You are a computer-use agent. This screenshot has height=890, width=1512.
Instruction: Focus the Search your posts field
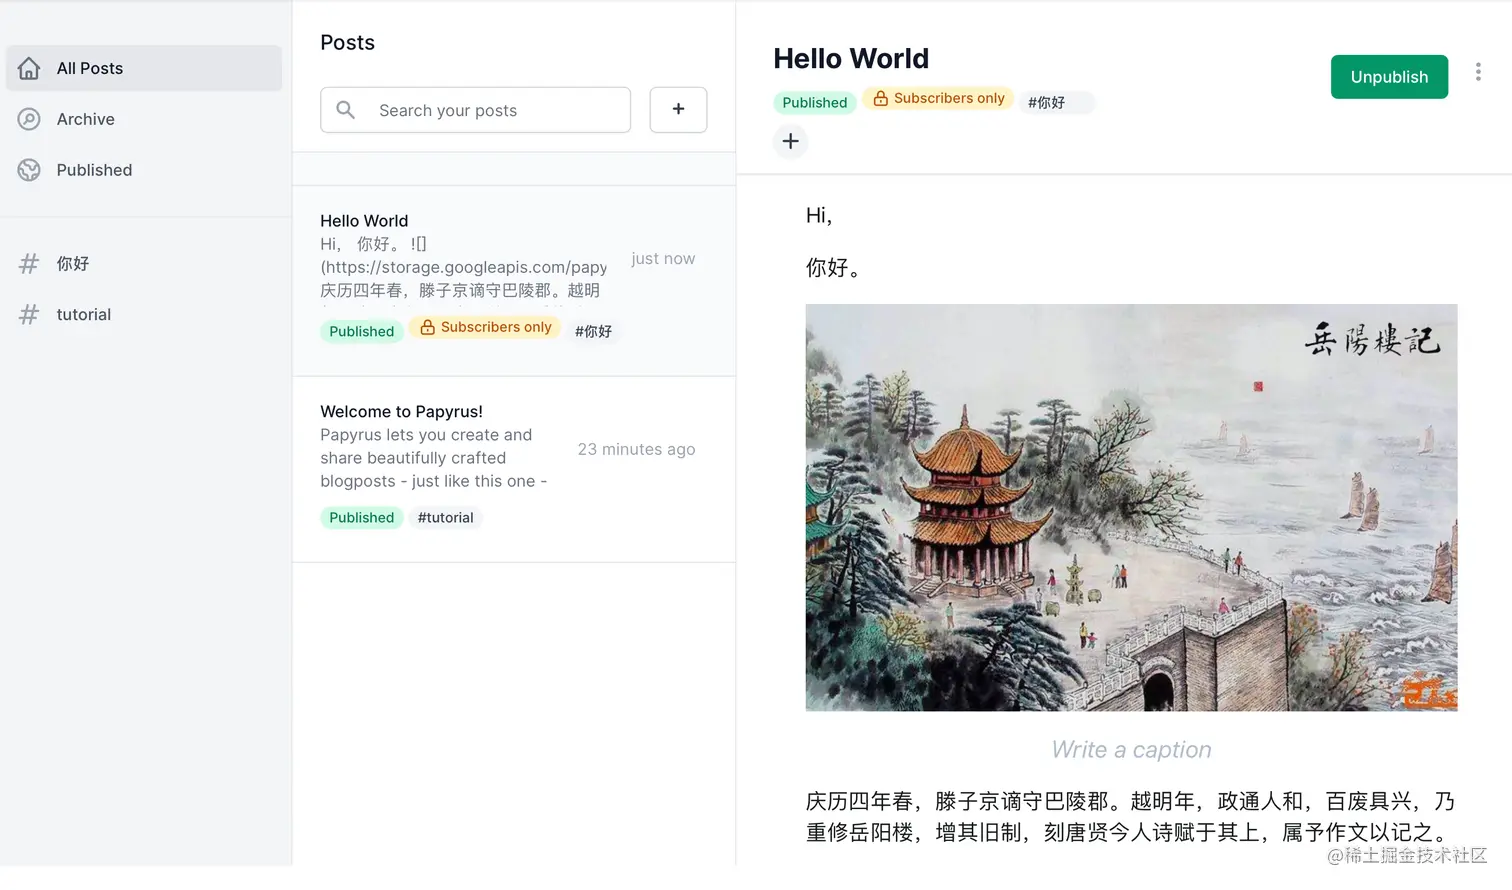pyautogui.click(x=475, y=110)
